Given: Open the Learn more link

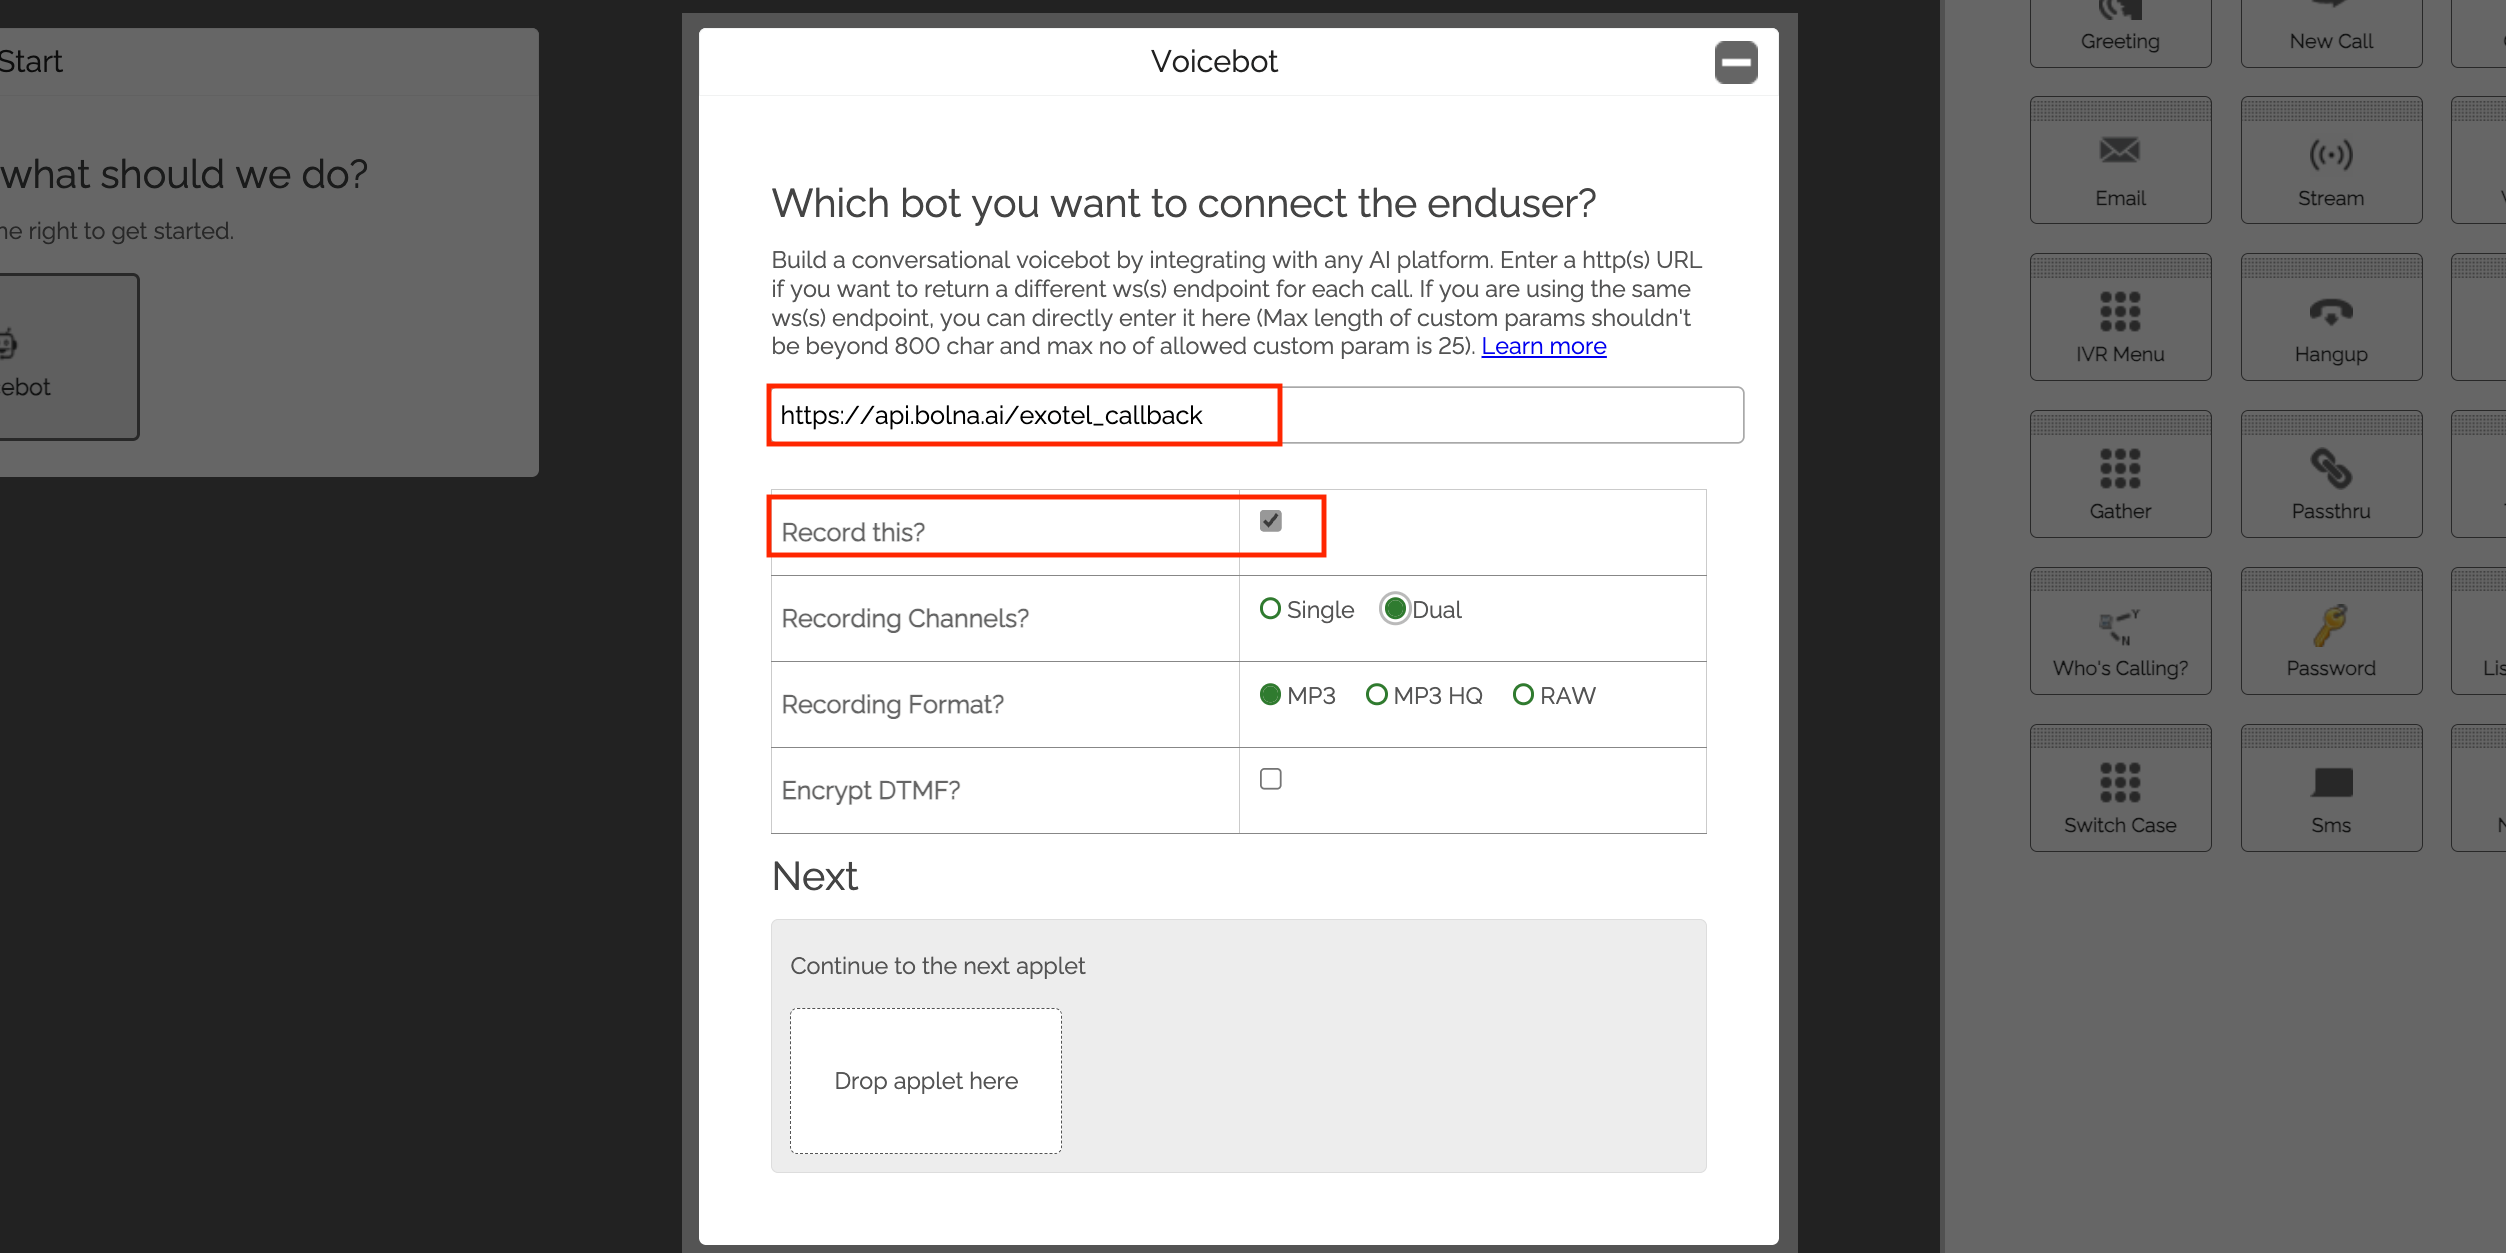Looking at the screenshot, I should pos(1544,345).
